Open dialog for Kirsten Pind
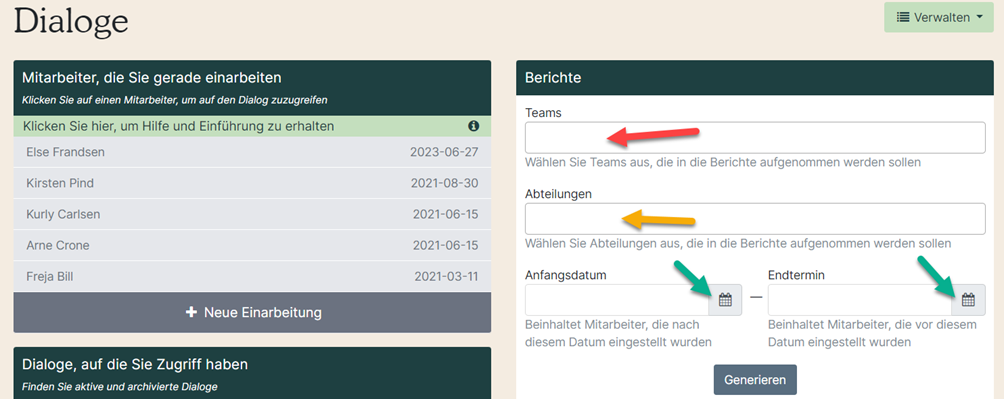The image size is (1004, 399). click(252, 183)
